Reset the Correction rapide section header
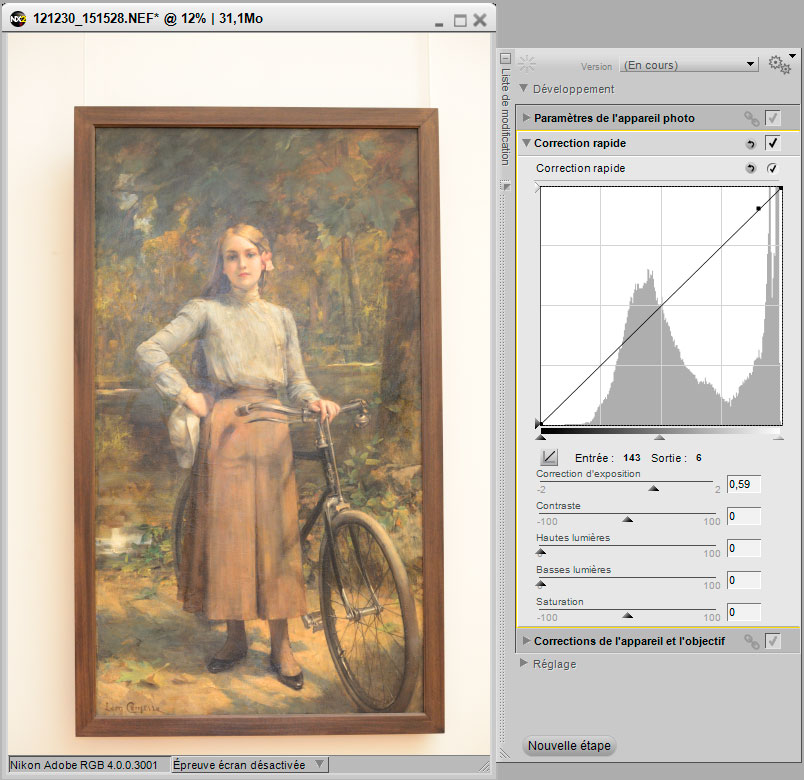This screenshot has width=804, height=780. click(751, 144)
